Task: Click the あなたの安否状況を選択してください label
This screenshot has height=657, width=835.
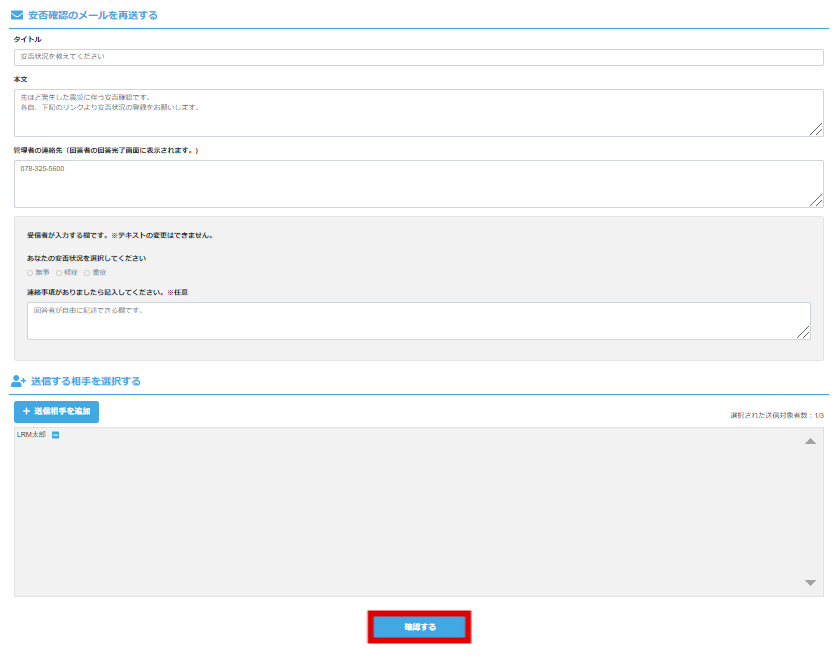Action: pyautogui.click(x=86, y=258)
